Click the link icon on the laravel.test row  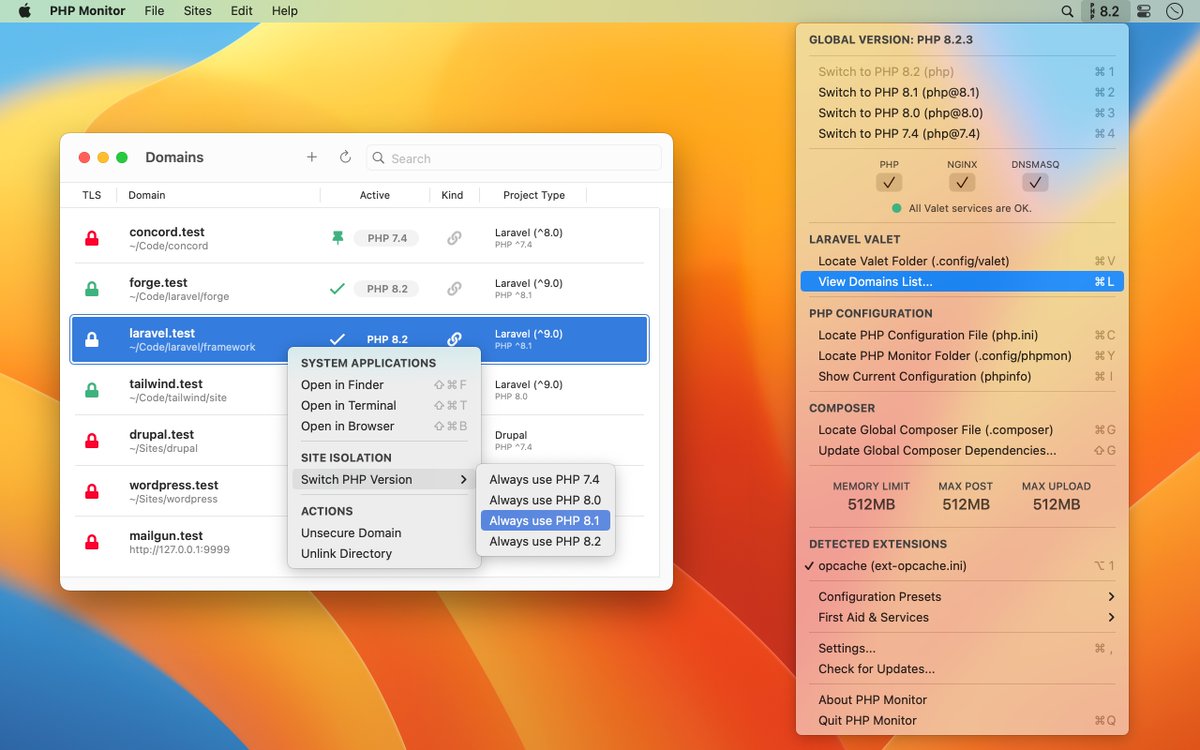[455, 339]
